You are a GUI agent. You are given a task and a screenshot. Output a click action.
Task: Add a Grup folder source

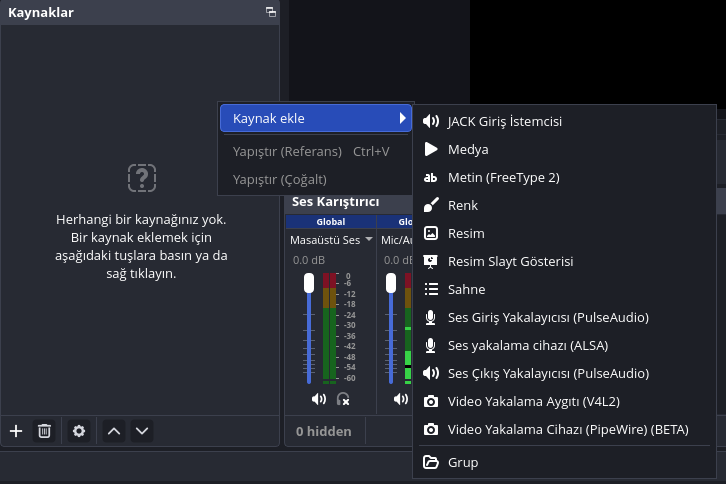click(564, 462)
